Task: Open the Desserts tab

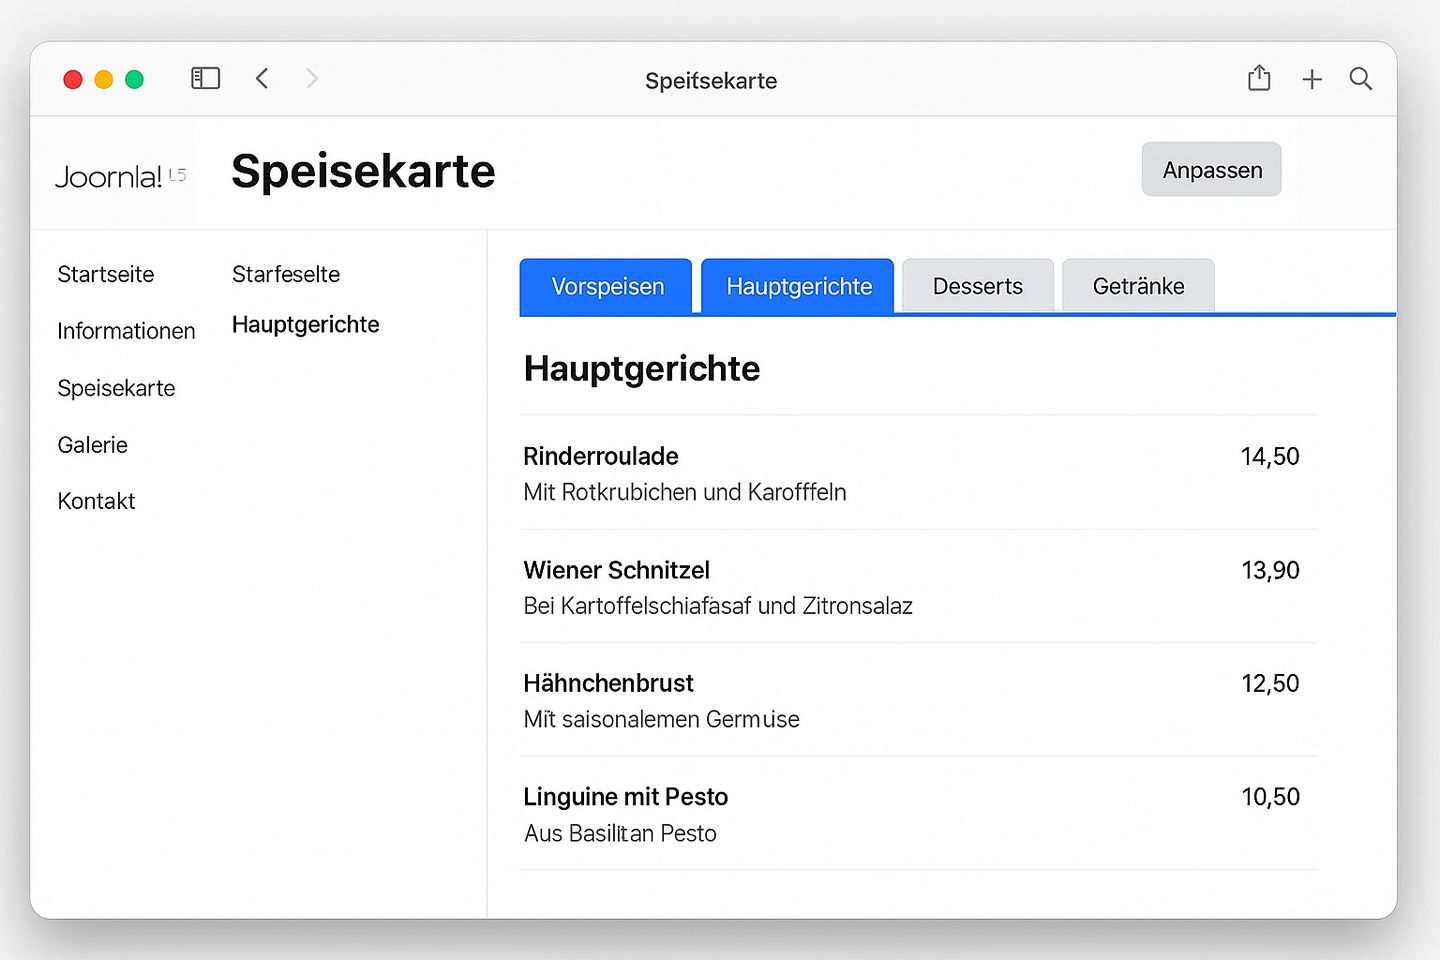Action: 978,287
